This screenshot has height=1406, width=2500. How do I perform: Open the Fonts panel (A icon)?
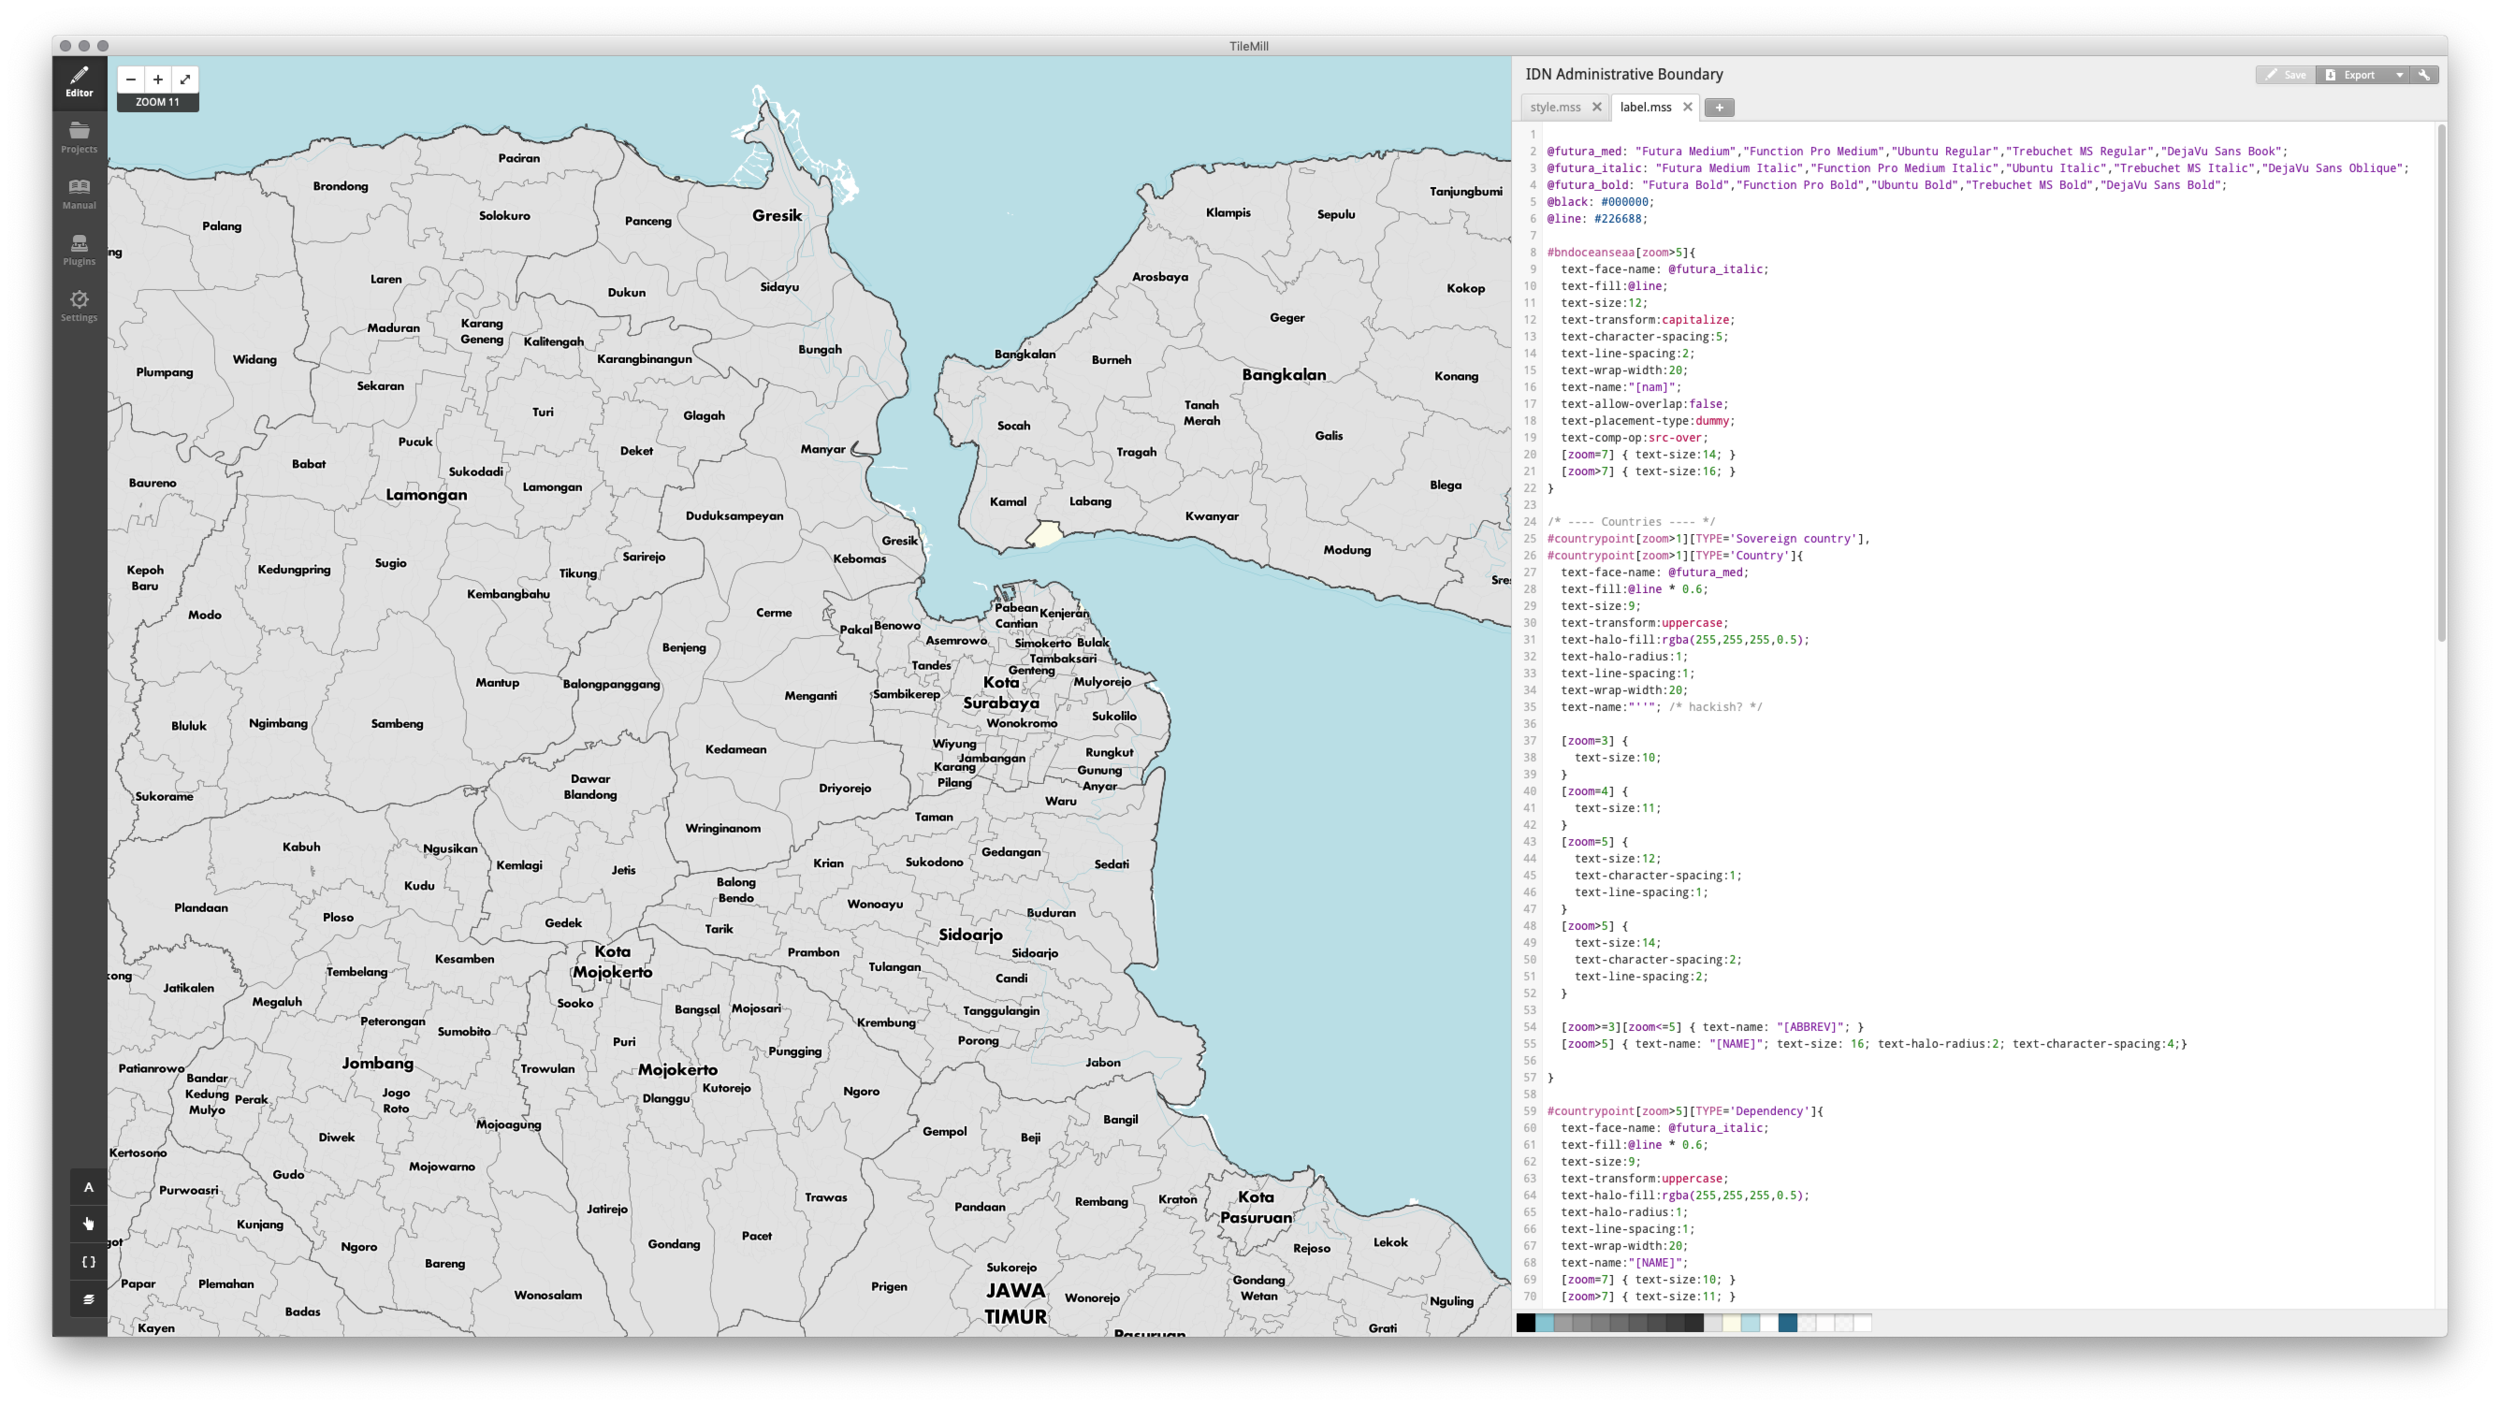click(88, 1187)
